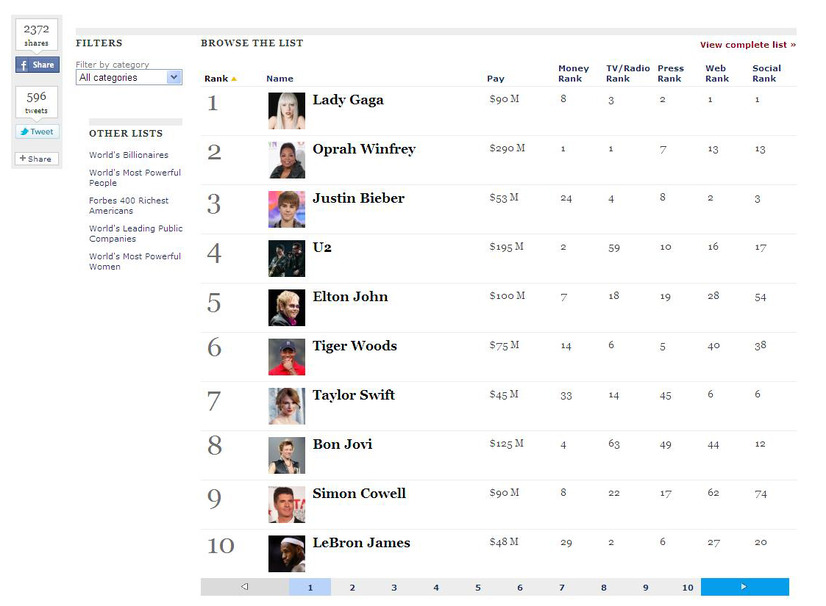Go to next page with right arrow
Screen dimensions: 826x606
(744, 587)
